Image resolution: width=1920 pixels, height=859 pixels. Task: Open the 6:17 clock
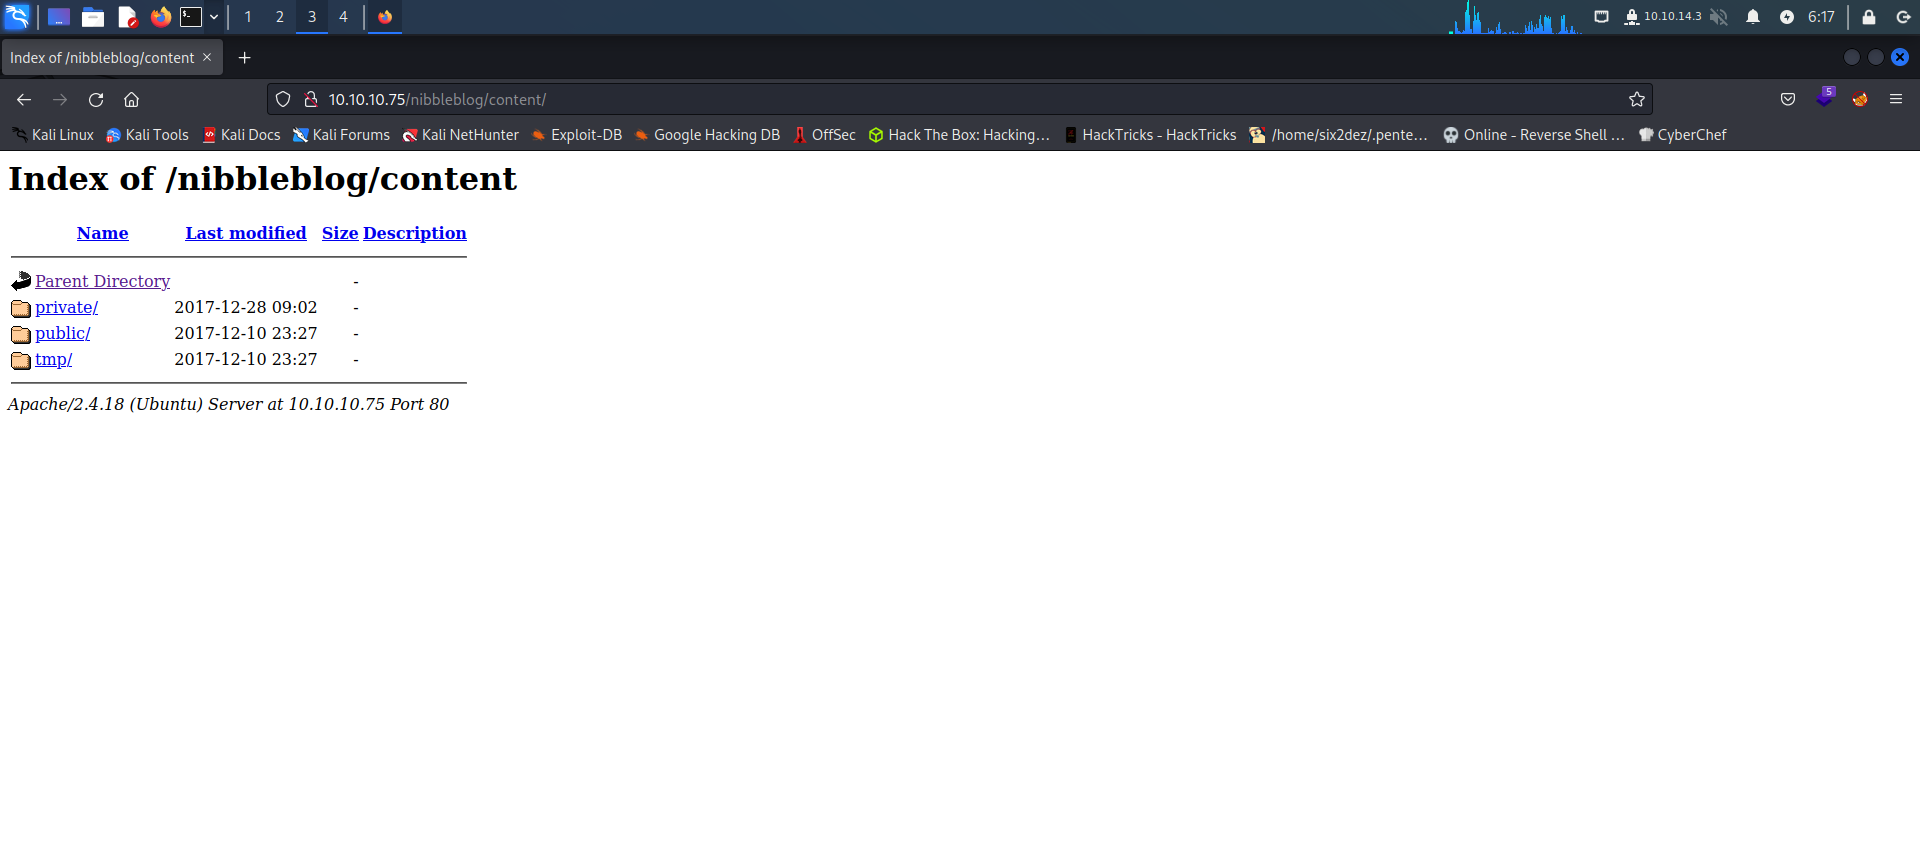(x=1821, y=17)
